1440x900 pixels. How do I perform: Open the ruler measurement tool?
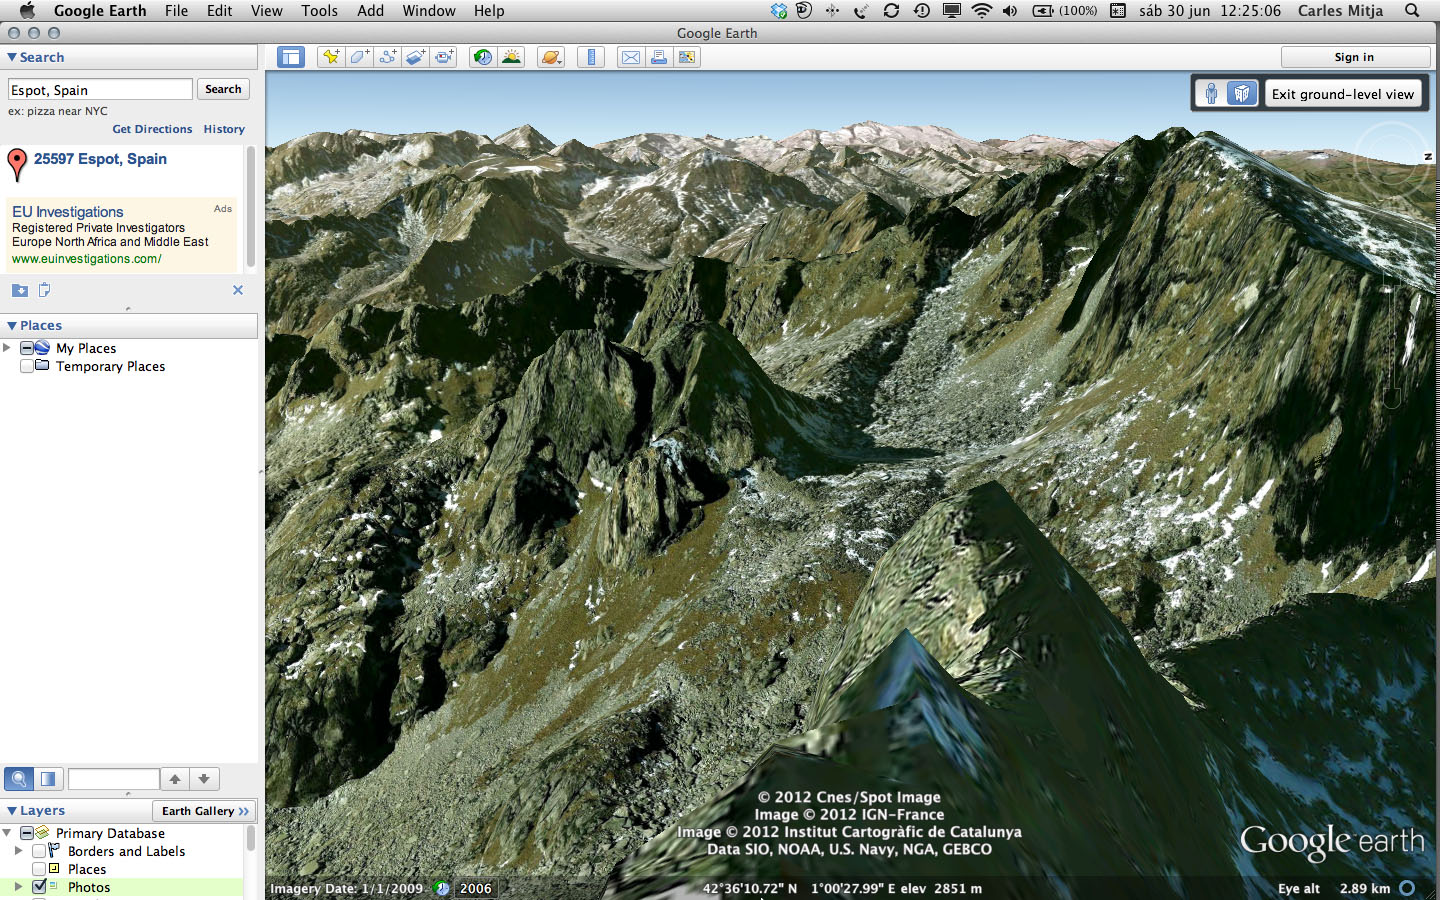(591, 57)
